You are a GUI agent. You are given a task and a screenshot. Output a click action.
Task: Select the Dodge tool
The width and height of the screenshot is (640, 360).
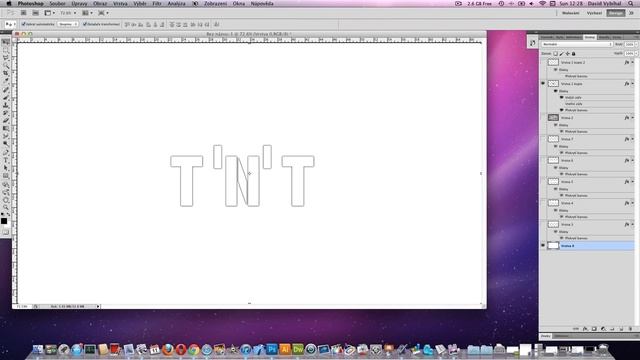pyautogui.click(x=6, y=144)
